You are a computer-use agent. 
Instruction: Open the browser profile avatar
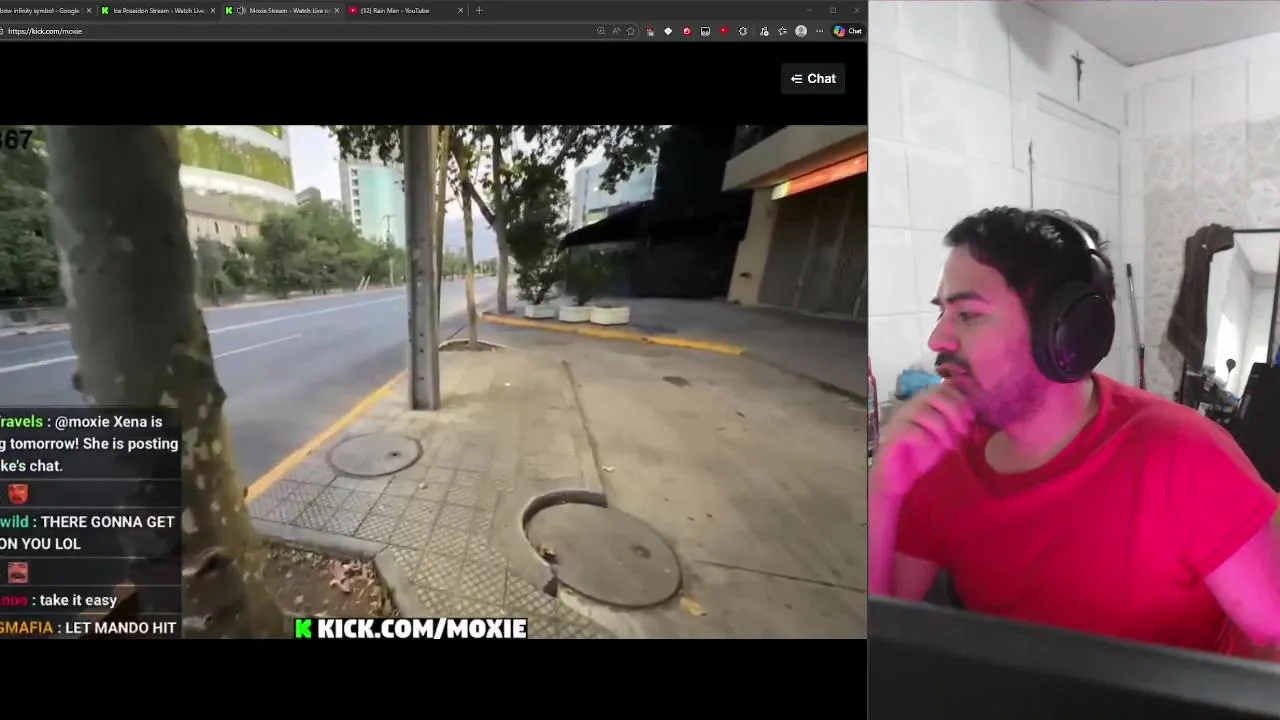point(801,31)
